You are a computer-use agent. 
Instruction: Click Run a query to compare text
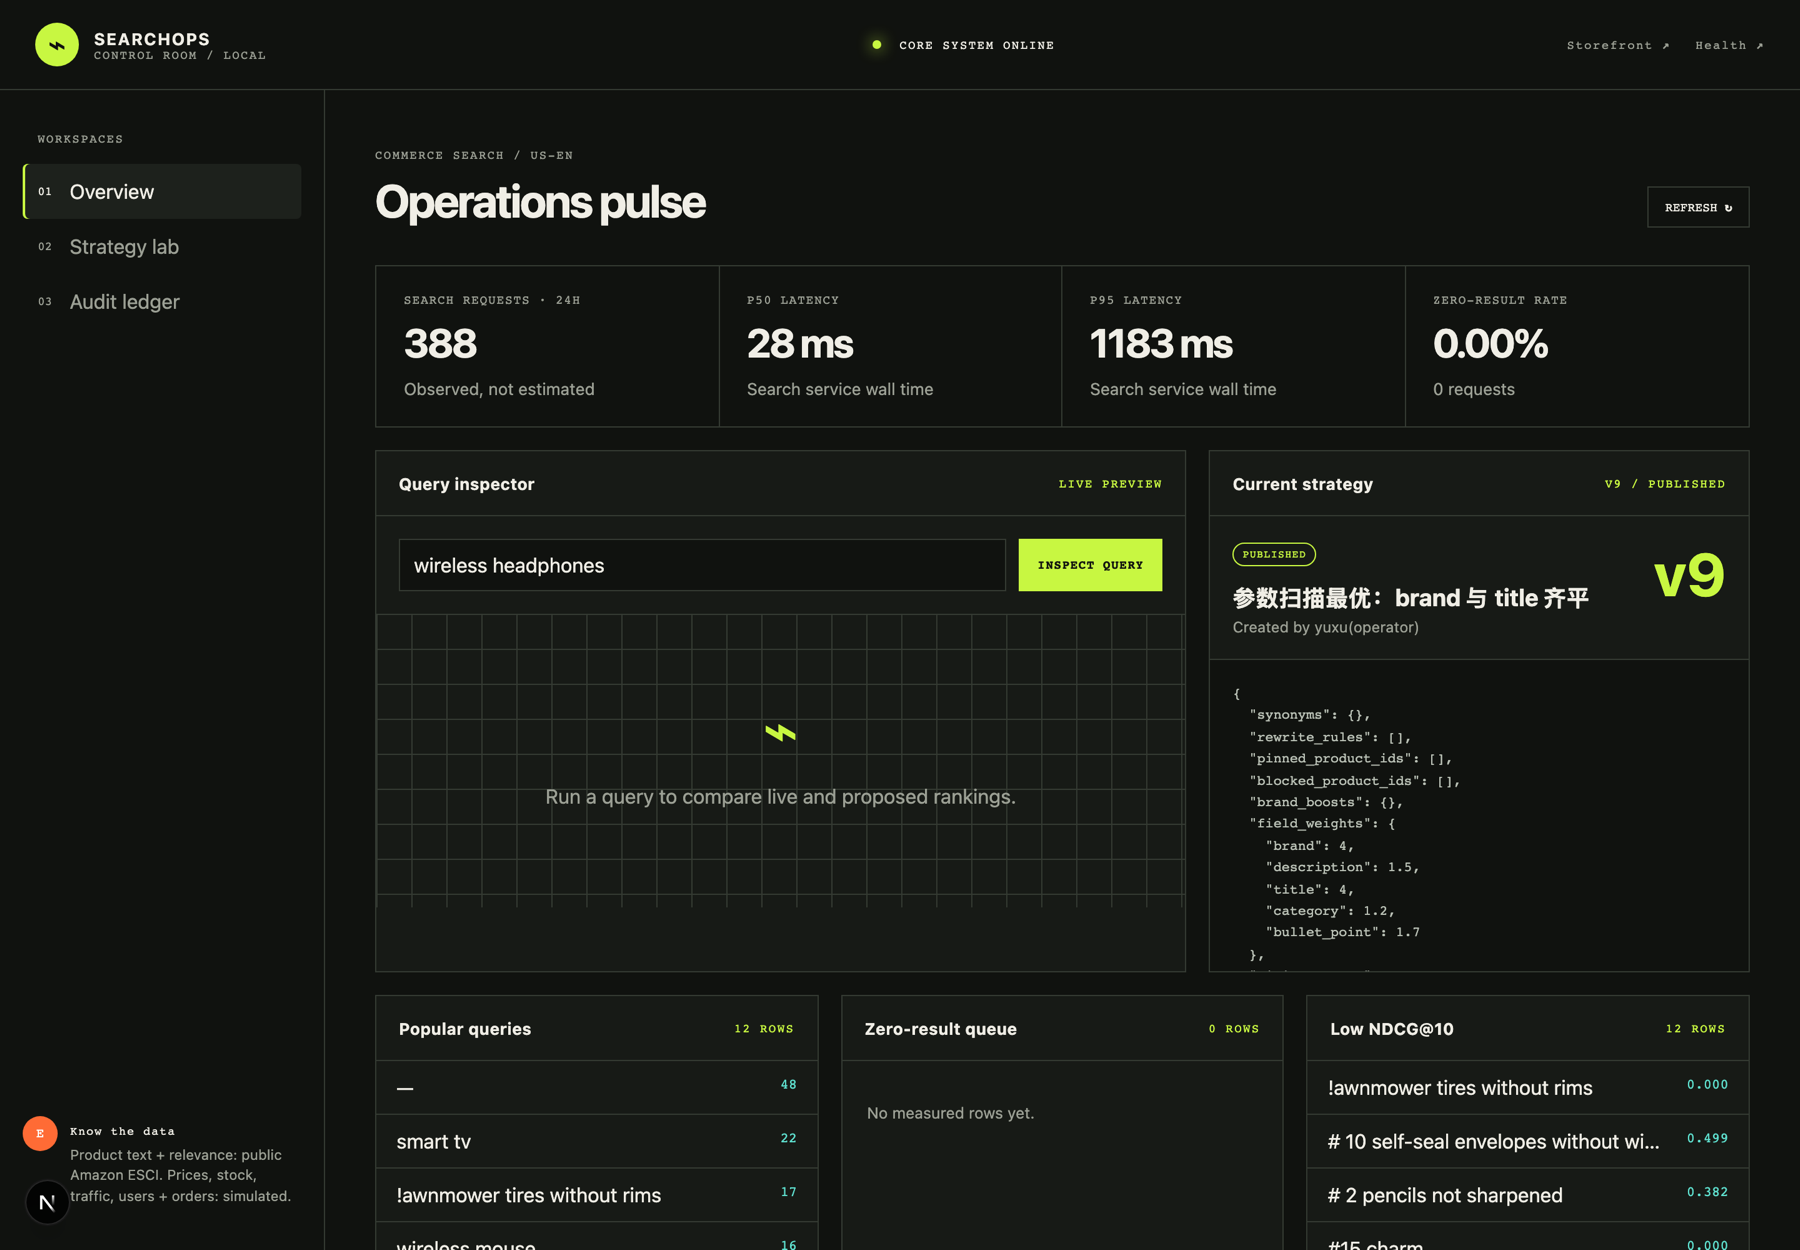780,797
